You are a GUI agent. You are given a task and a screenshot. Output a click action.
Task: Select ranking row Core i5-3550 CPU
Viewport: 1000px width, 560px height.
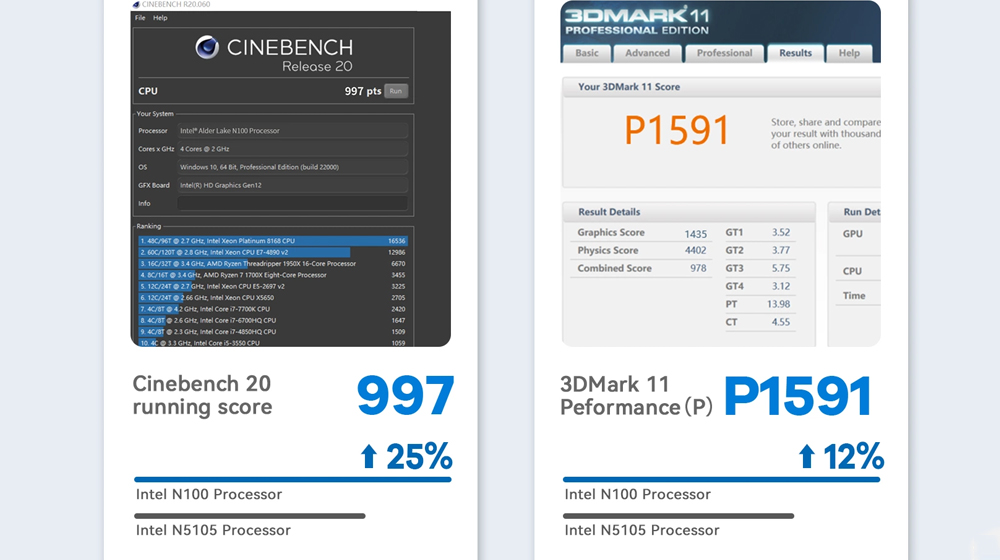(273, 343)
